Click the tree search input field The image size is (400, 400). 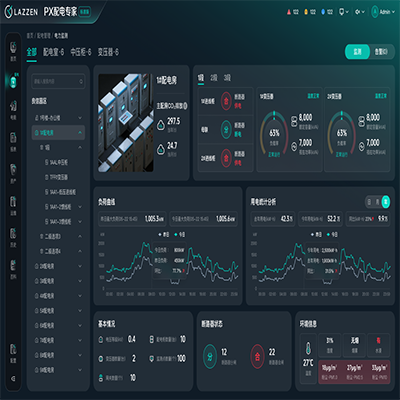click(x=58, y=81)
